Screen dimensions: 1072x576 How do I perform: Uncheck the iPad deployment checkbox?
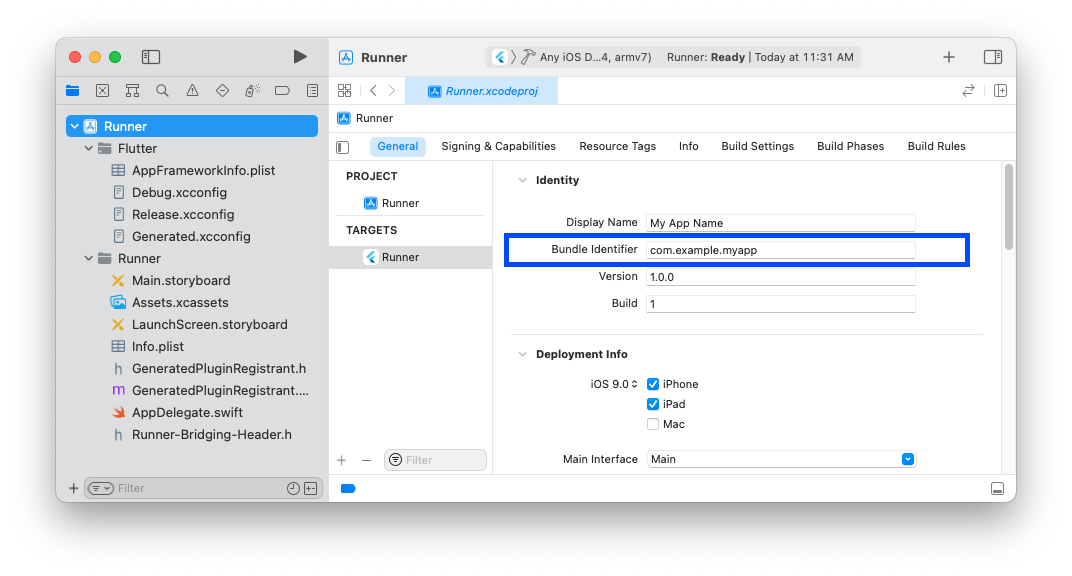(653, 404)
